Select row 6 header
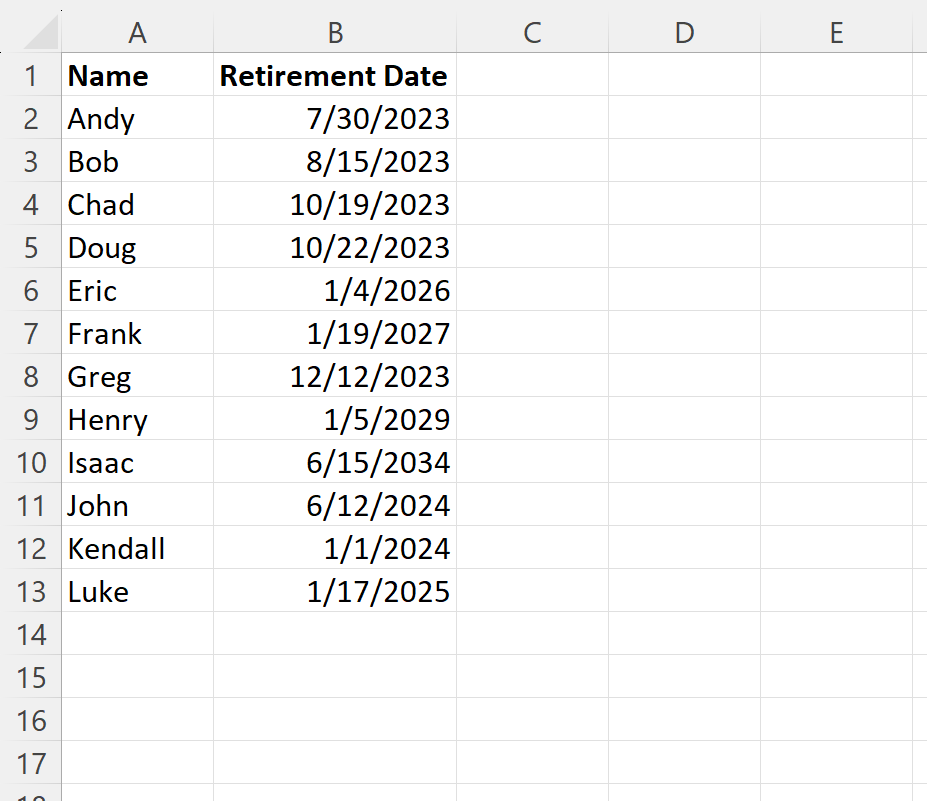Image resolution: width=927 pixels, height=801 pixels. click(x=31, y=291)
